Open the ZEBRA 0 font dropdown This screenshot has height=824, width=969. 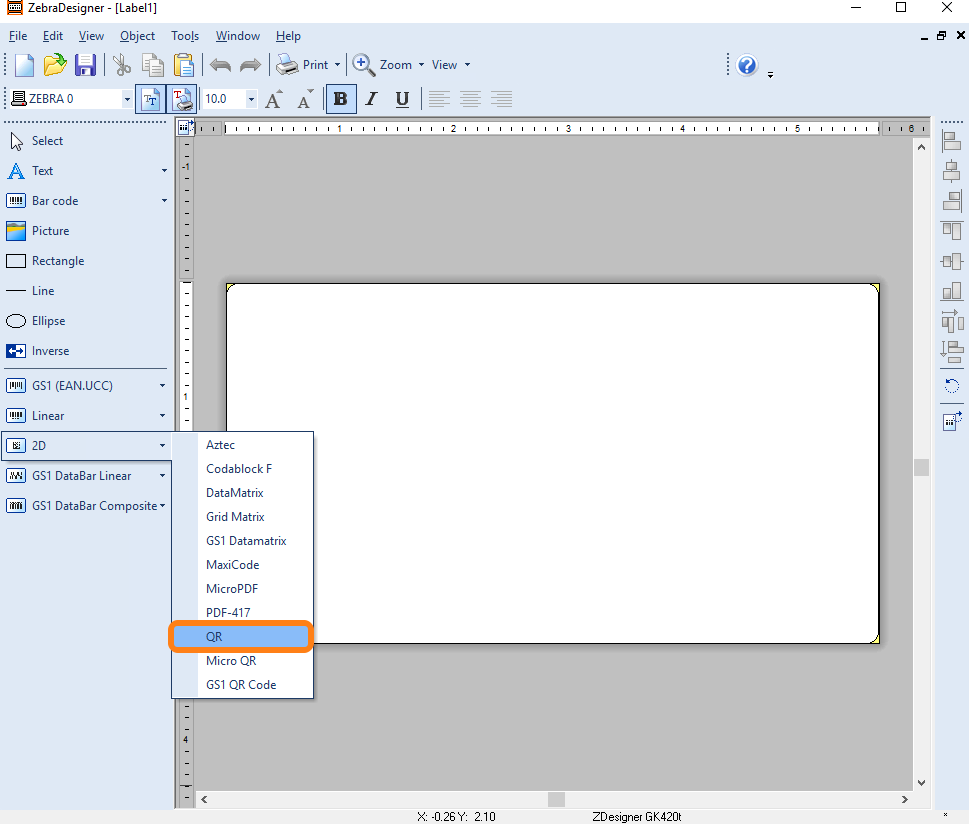[x=127, y=99]
